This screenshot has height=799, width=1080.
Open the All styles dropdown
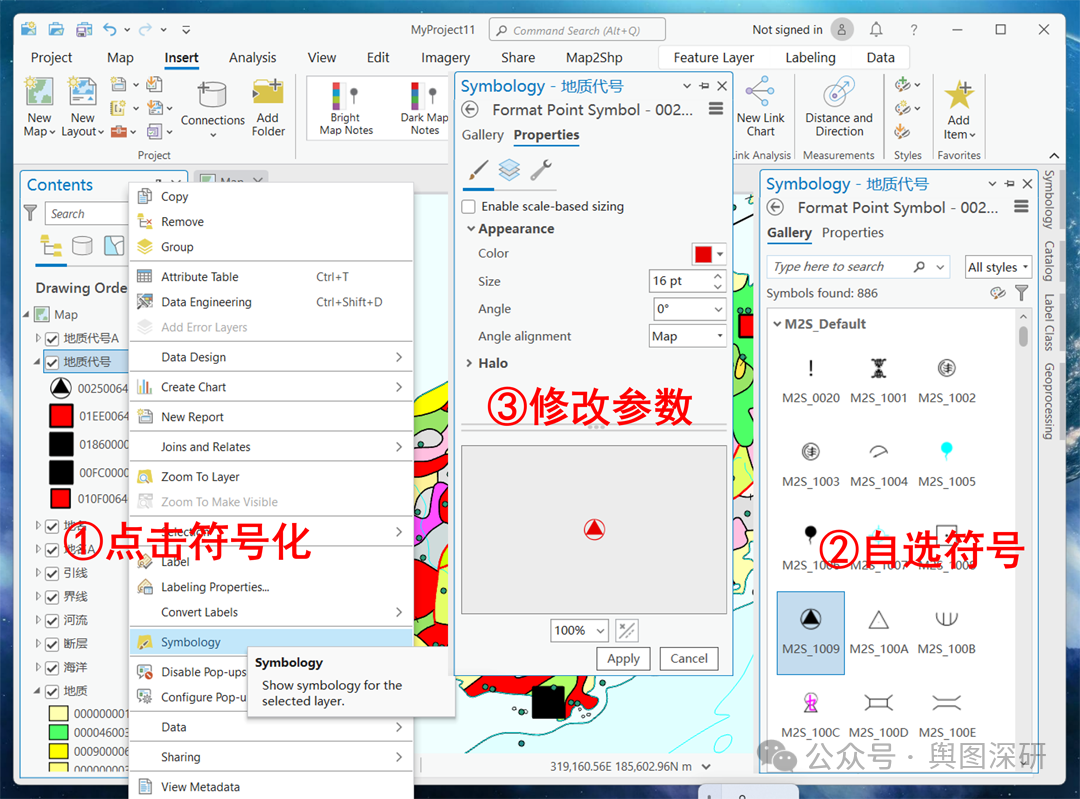click(997, 267)
